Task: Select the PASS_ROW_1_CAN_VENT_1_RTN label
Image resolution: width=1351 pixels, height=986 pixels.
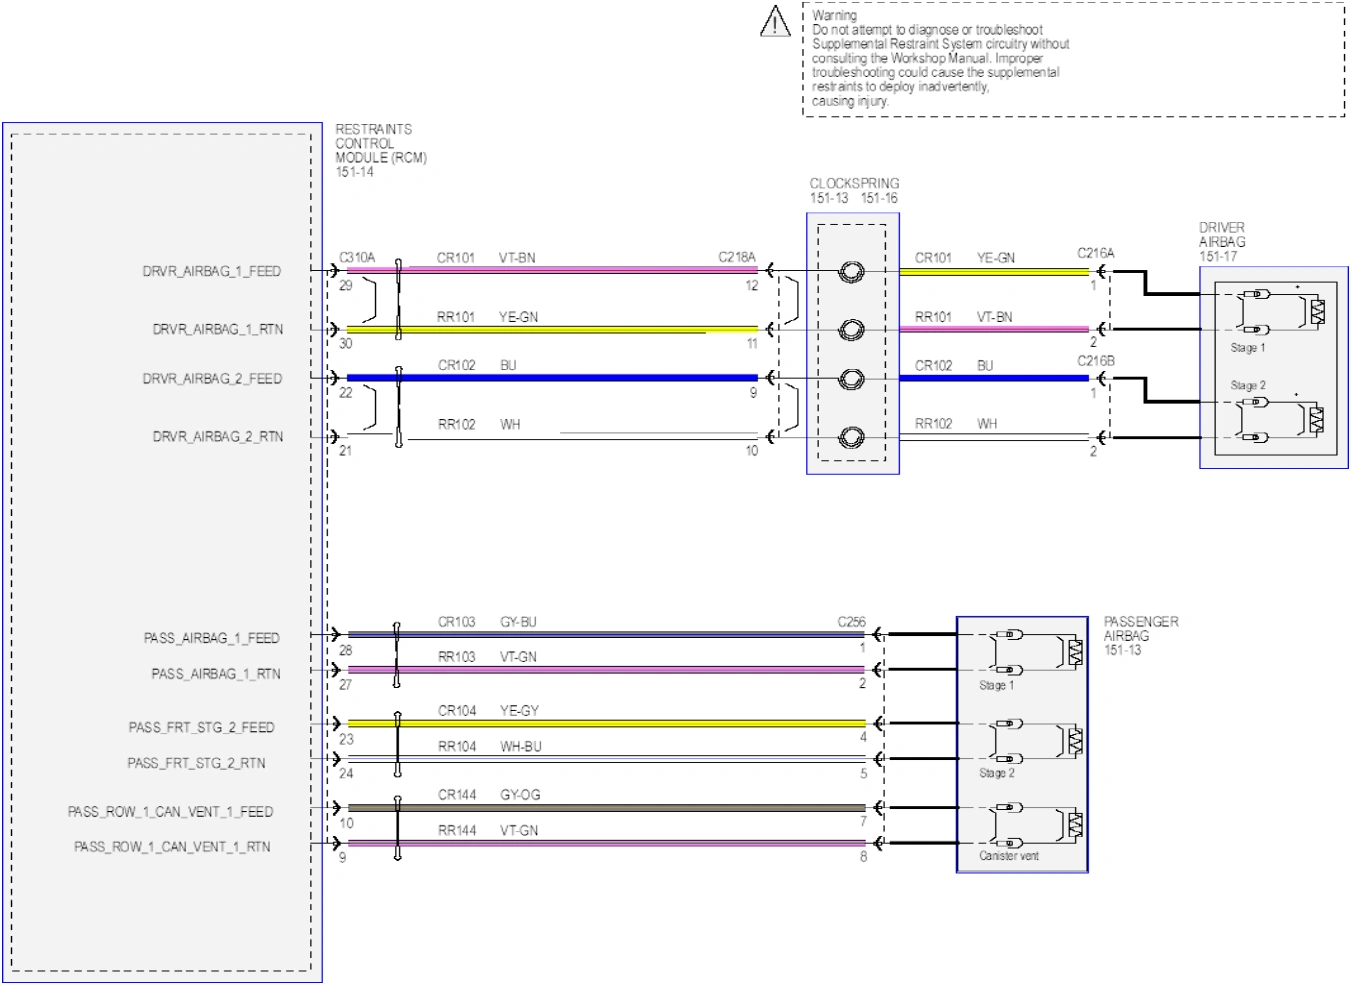Action: 172,847
